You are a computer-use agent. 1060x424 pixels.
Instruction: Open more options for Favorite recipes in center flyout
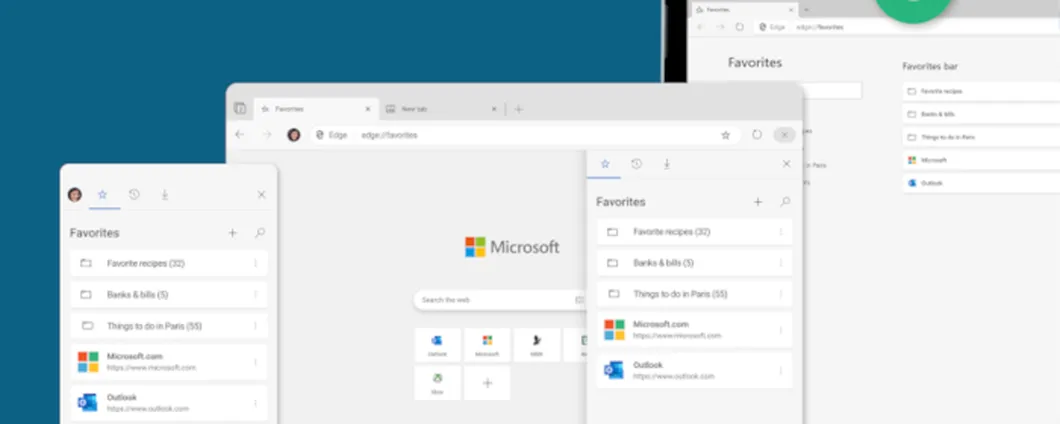point(781,231)
